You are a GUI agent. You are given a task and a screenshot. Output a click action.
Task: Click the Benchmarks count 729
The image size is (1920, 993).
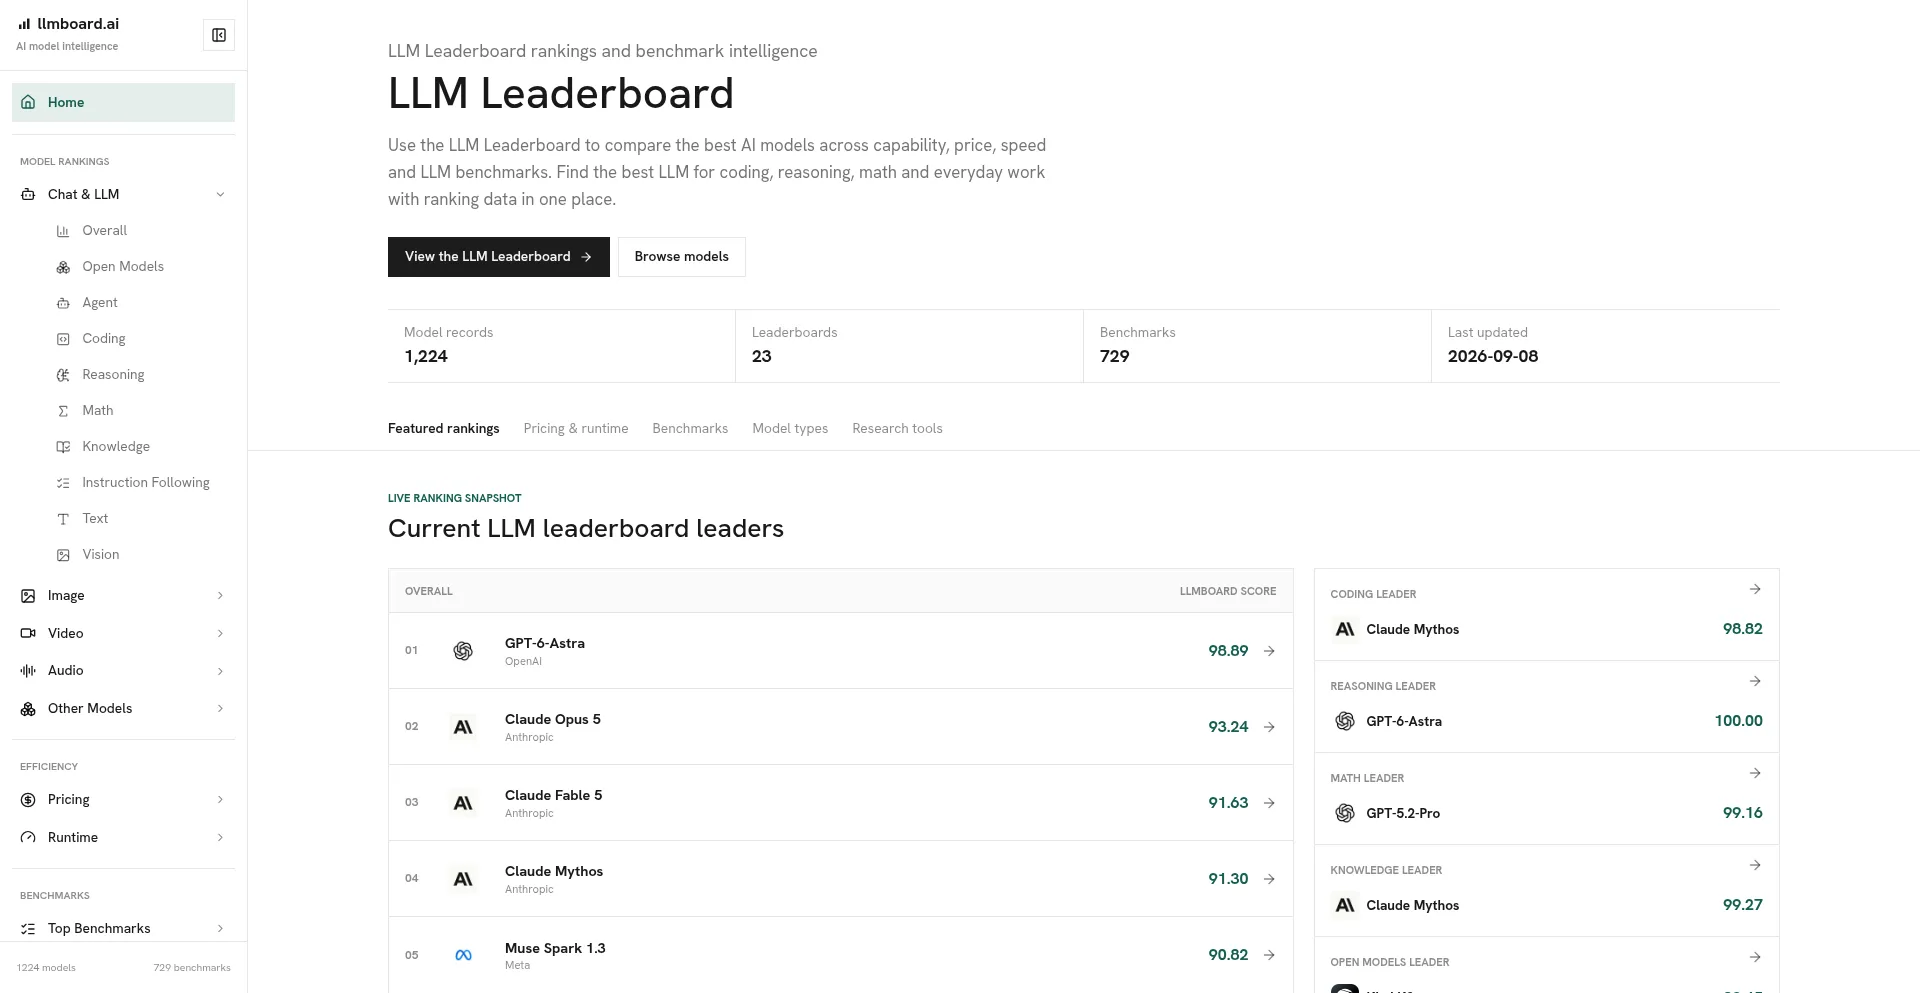point(1114,356)
